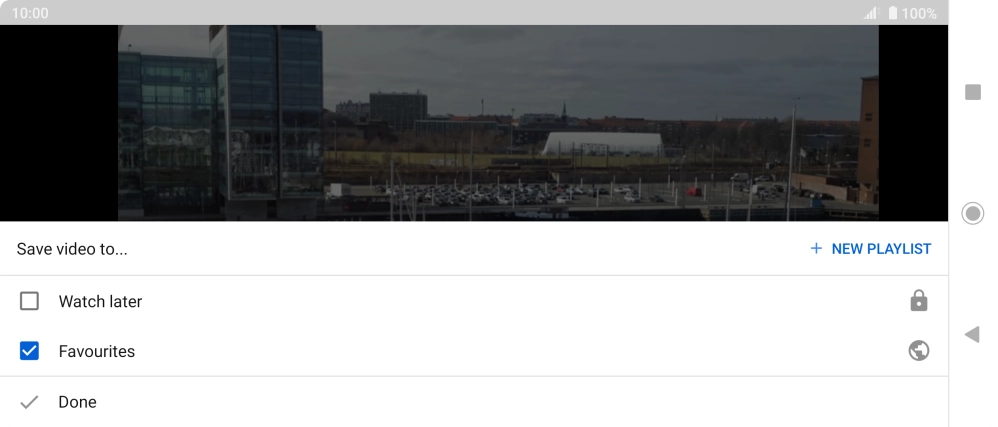Create a playlist via NEW PLAYLIST text

(x=881, y=249)
